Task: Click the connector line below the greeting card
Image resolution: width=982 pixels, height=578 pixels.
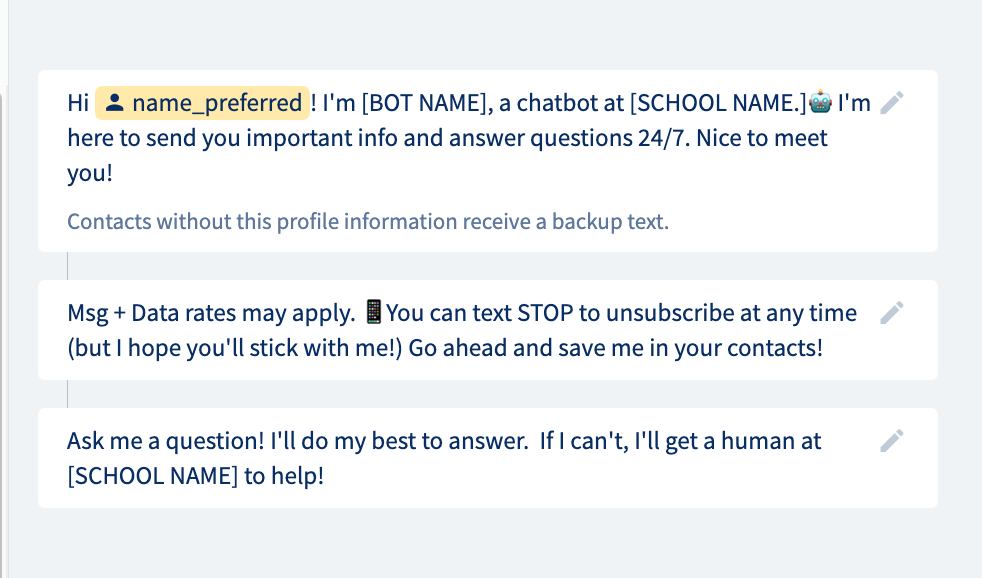Action: click(x=68, y=266)
